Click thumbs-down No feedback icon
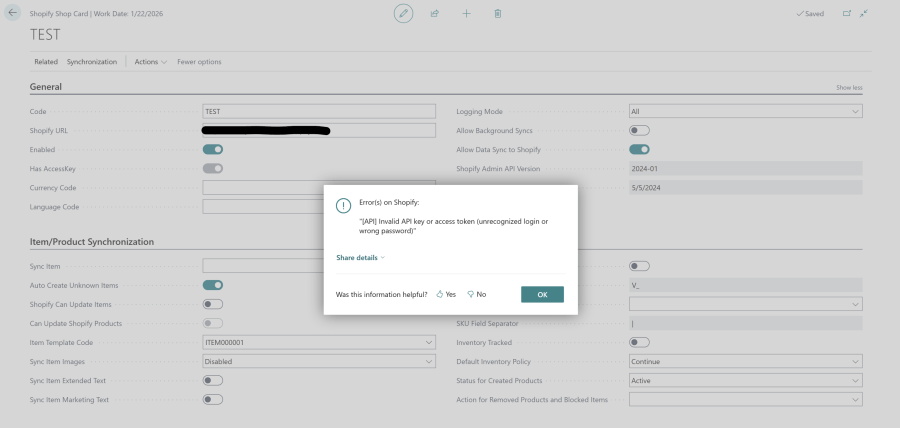This screenshot has width=900, height=428. point(471,294)
